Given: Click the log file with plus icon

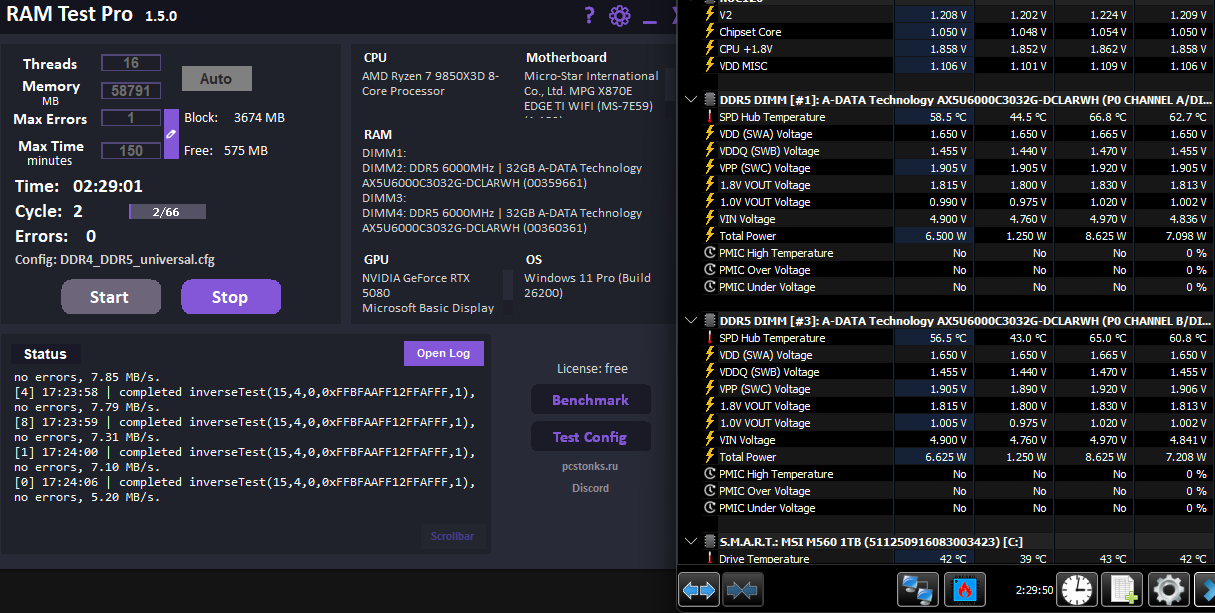Looking at the screenshot, I should click(x=1123, y=589).
